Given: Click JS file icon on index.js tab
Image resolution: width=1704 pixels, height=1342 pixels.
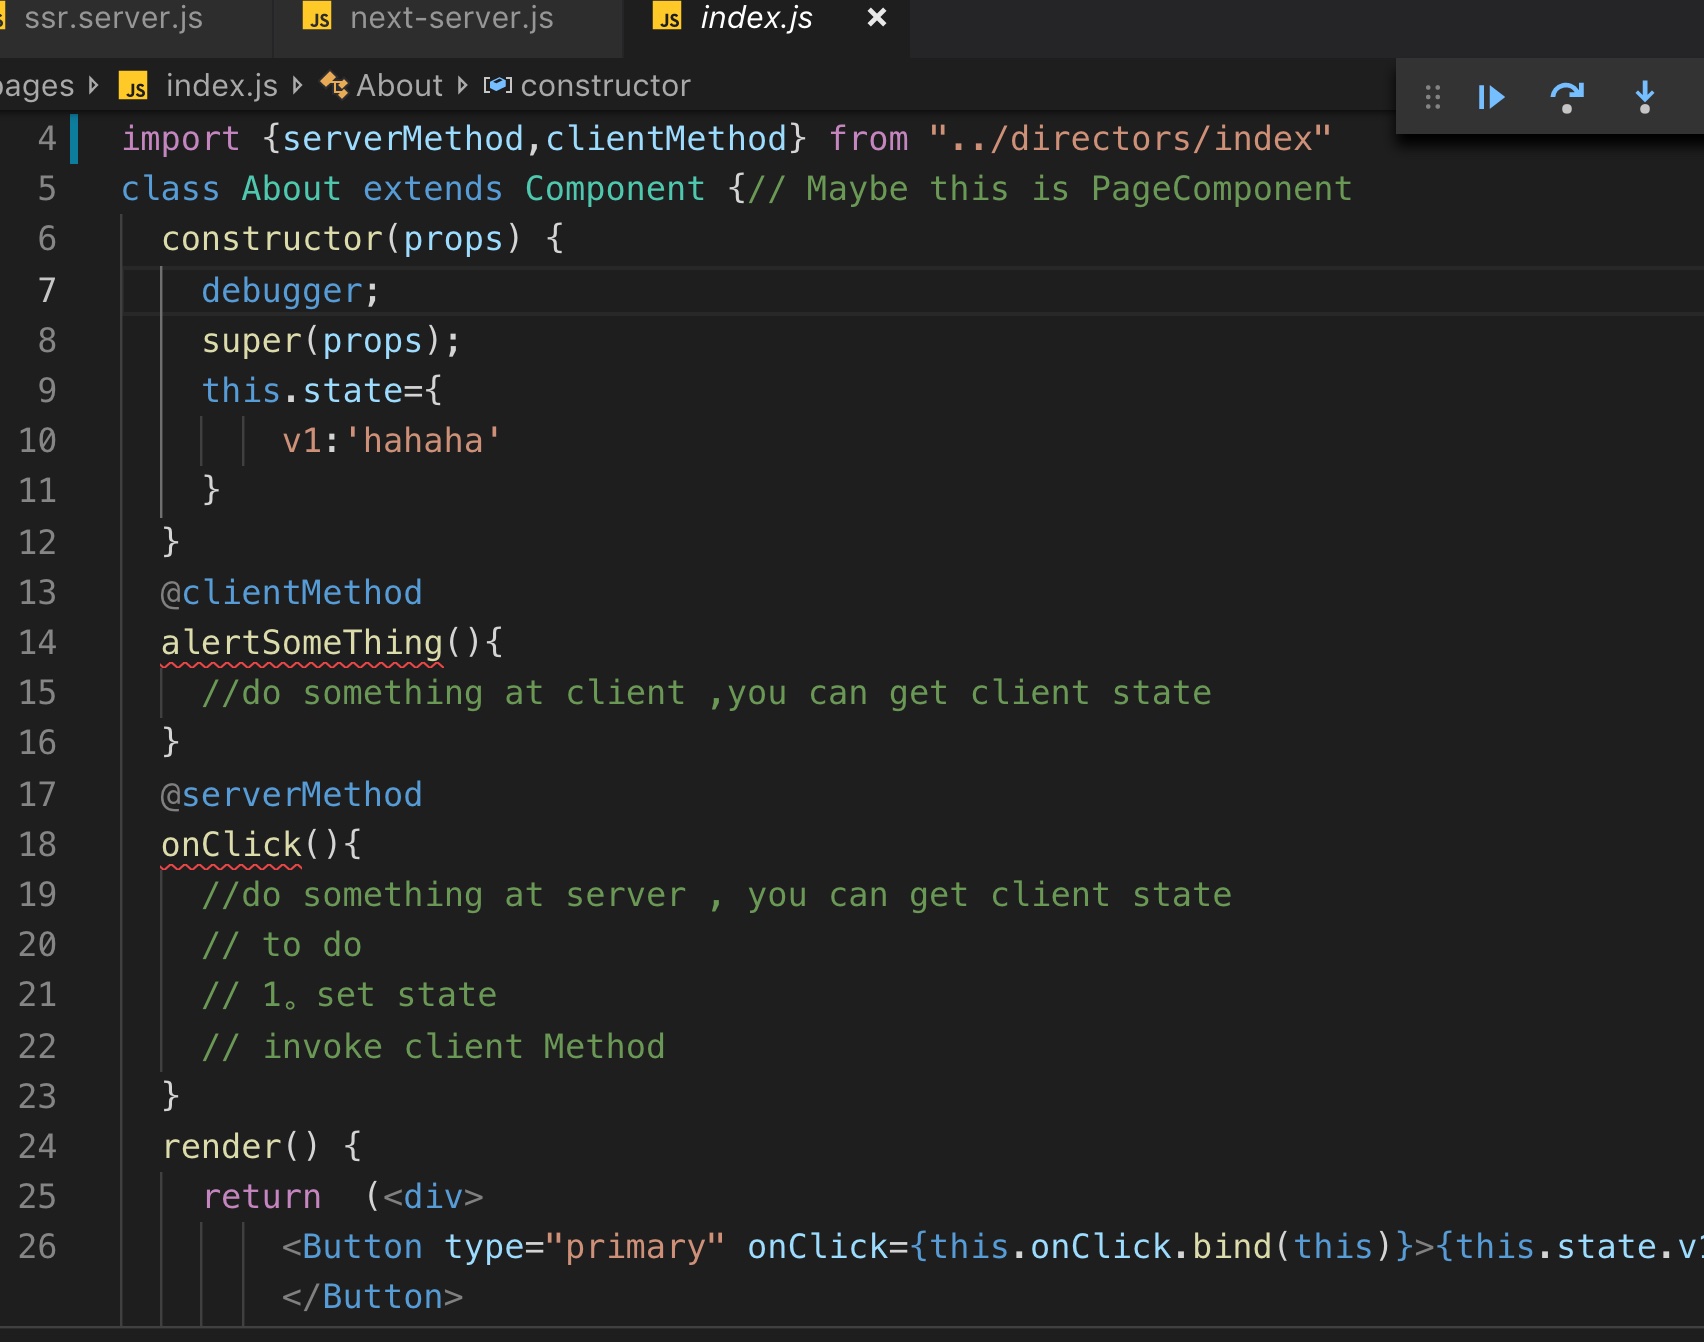Looking at the screenshot, I should (667, 18).
